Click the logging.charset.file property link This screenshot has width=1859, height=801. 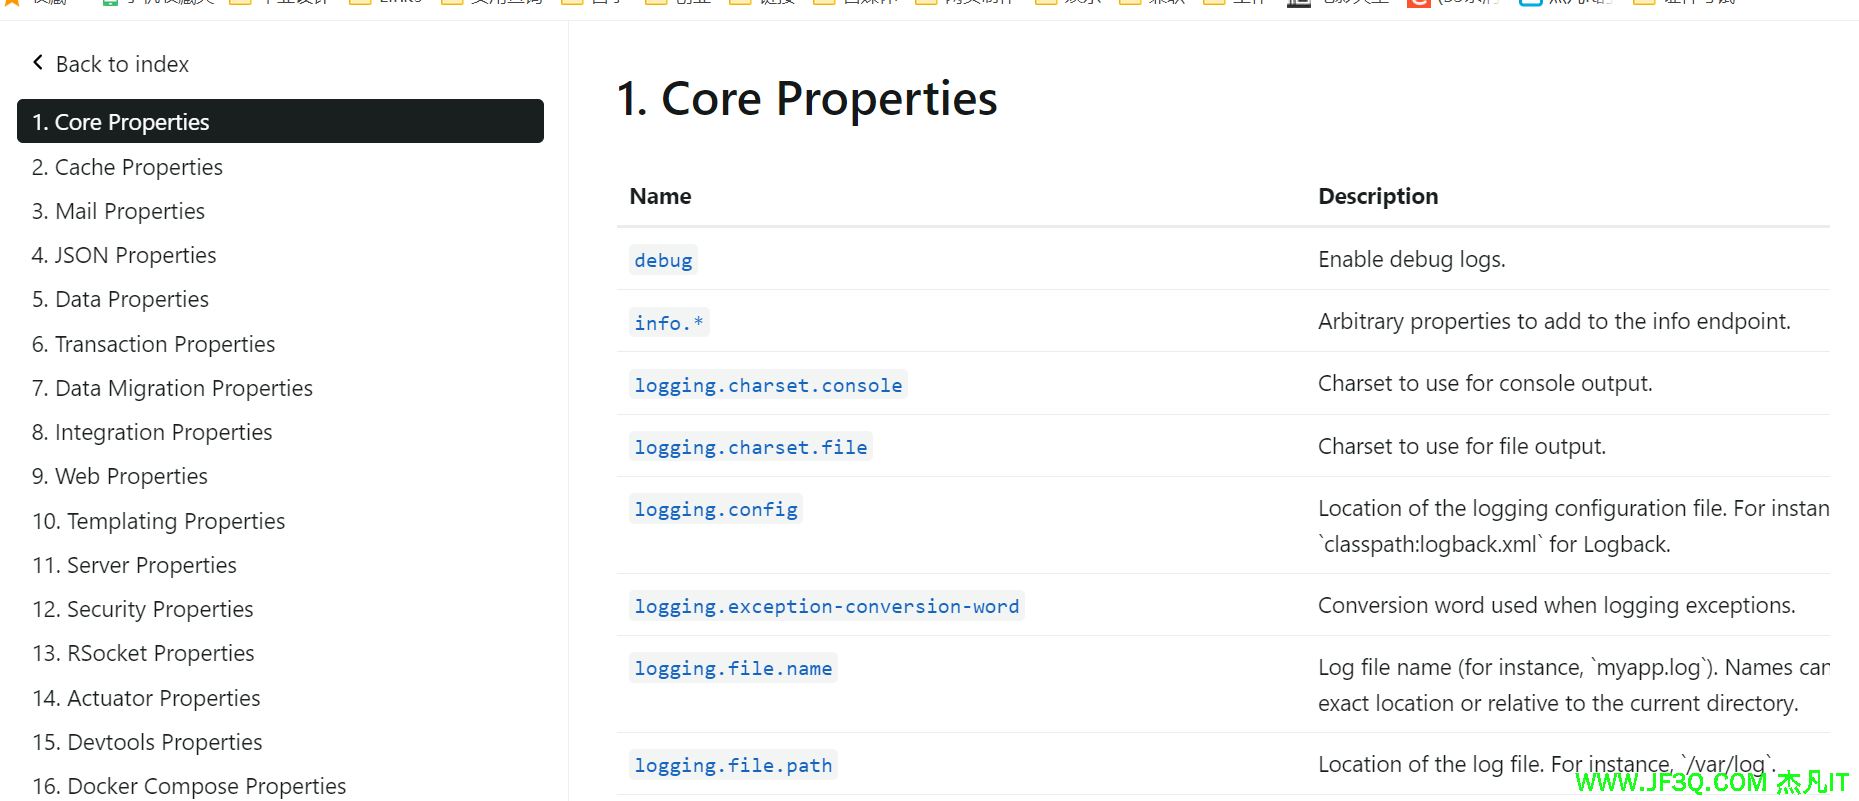[x=750, y=447]
